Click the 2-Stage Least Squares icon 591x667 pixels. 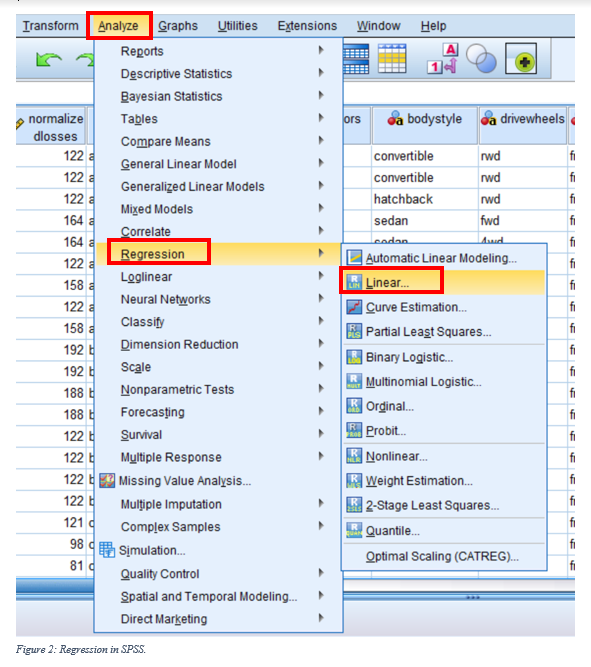coord(354,505)
